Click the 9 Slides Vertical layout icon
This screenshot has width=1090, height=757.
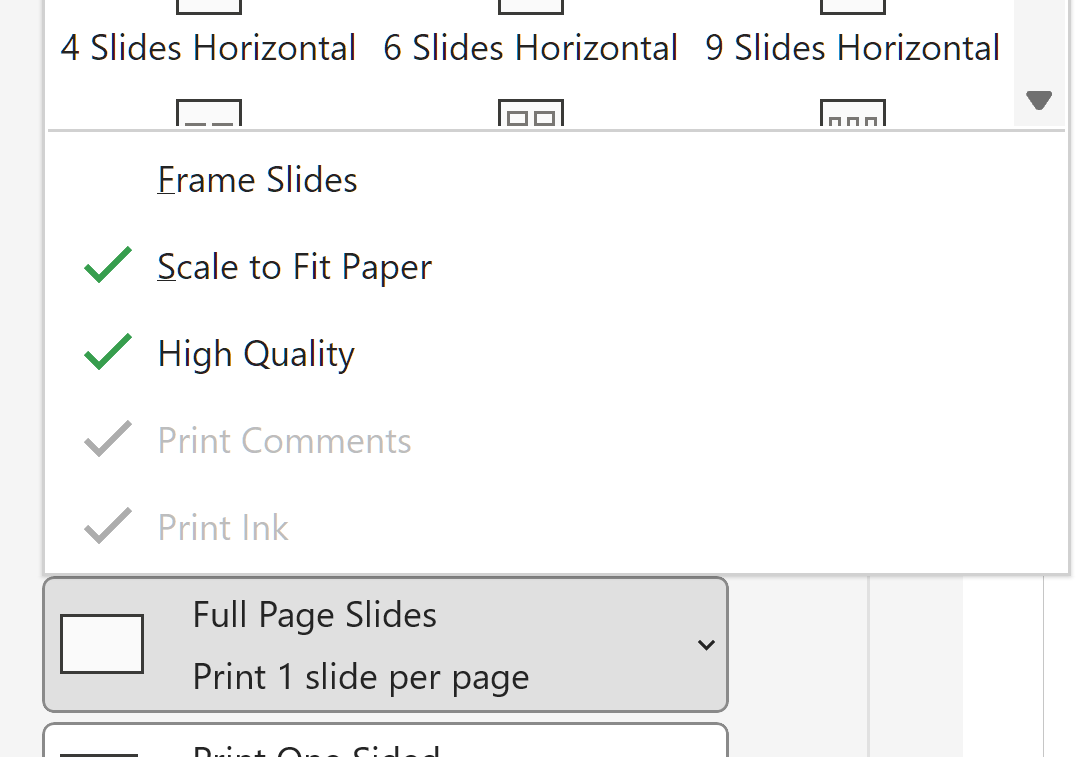(x=853, y=113)
